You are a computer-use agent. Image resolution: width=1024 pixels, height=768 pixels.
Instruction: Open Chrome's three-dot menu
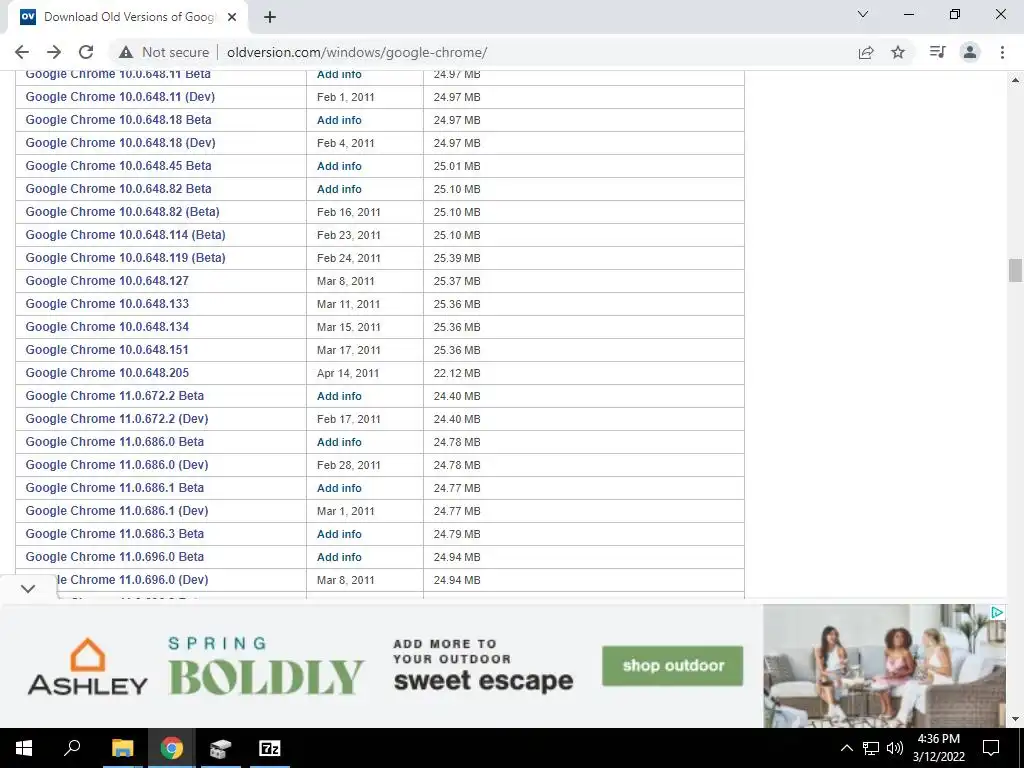[x=1002, y=52]
